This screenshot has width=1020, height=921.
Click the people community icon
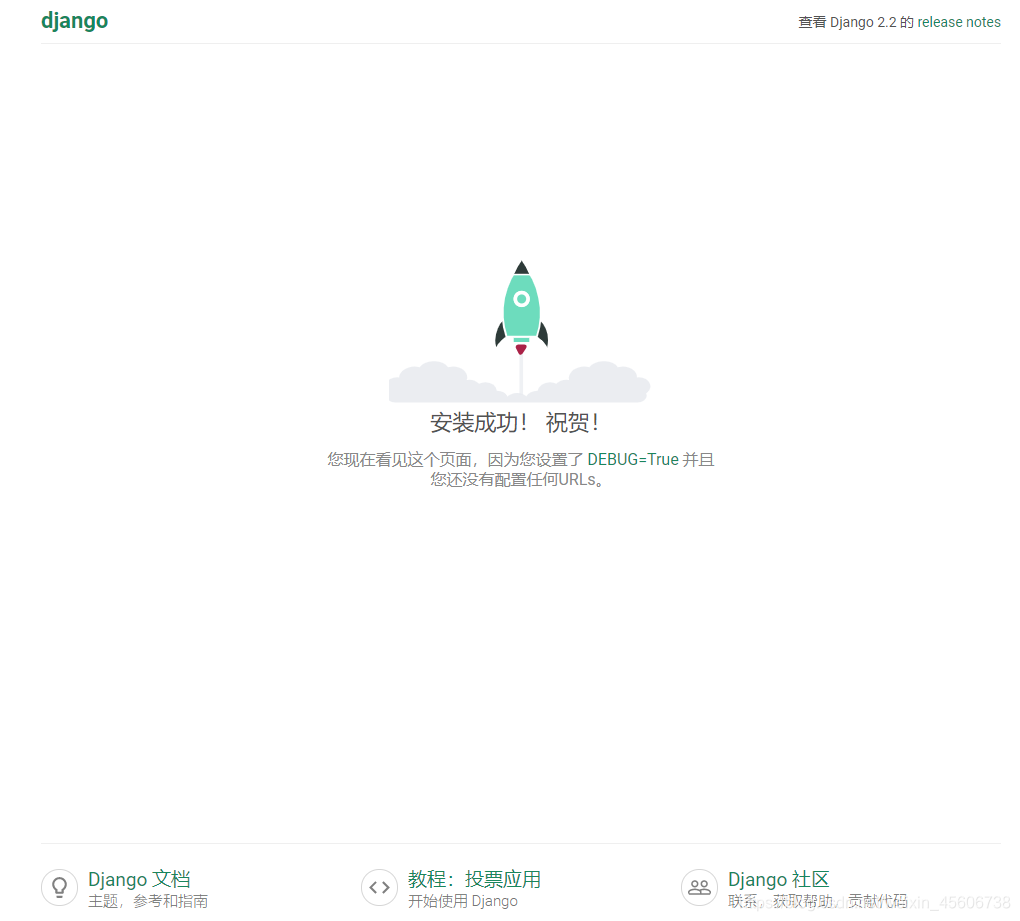(x=699, y=887)
